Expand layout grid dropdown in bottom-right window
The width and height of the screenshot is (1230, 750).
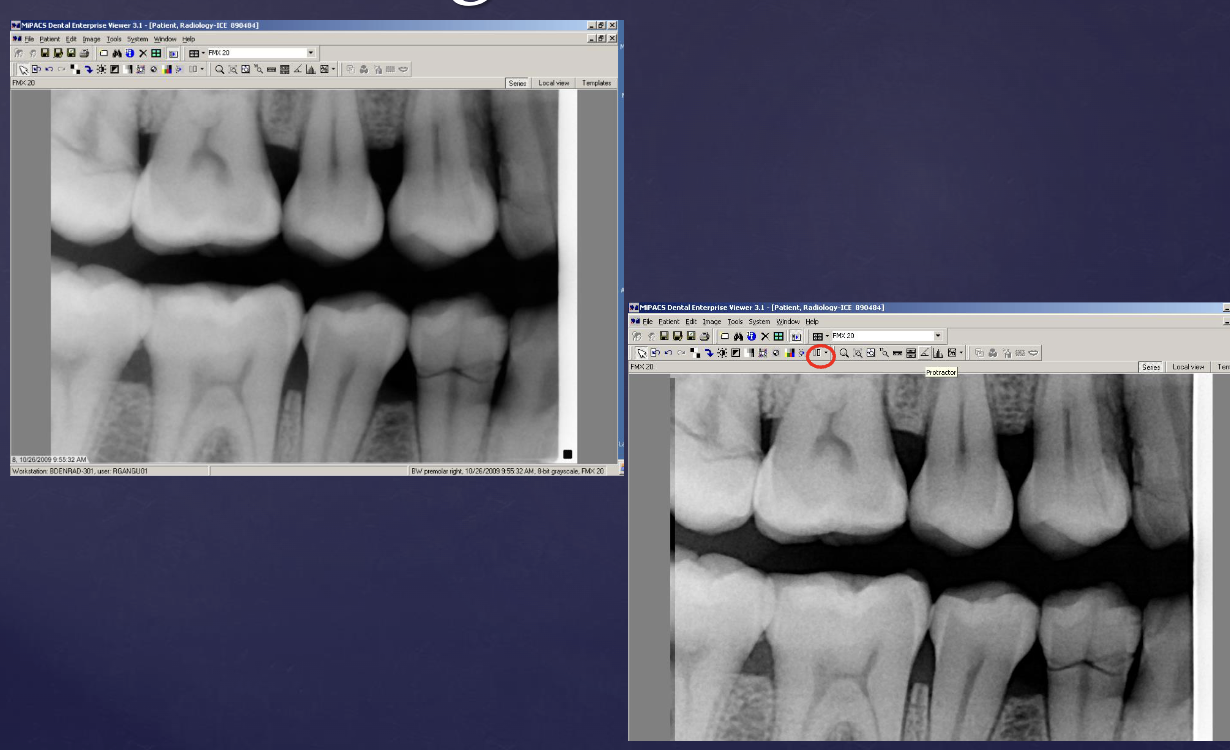pos(827,336)
